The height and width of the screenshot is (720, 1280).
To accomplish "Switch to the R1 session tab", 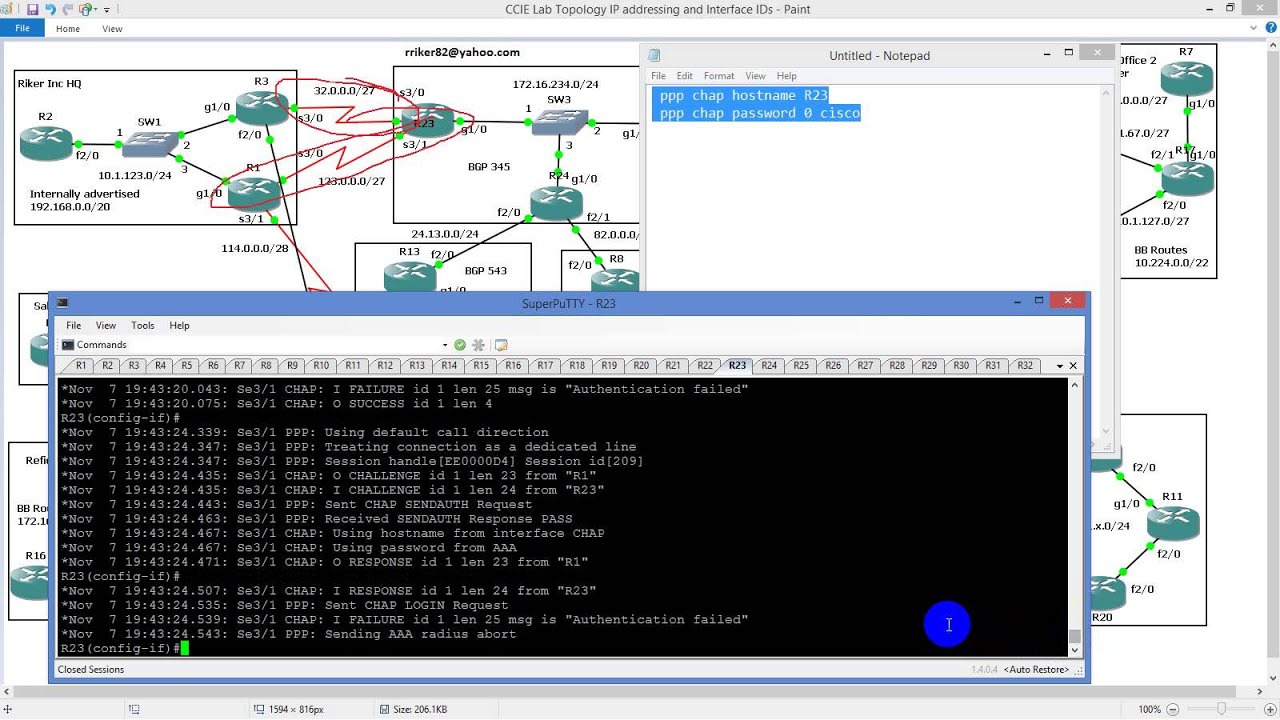I will coord(80,366).
